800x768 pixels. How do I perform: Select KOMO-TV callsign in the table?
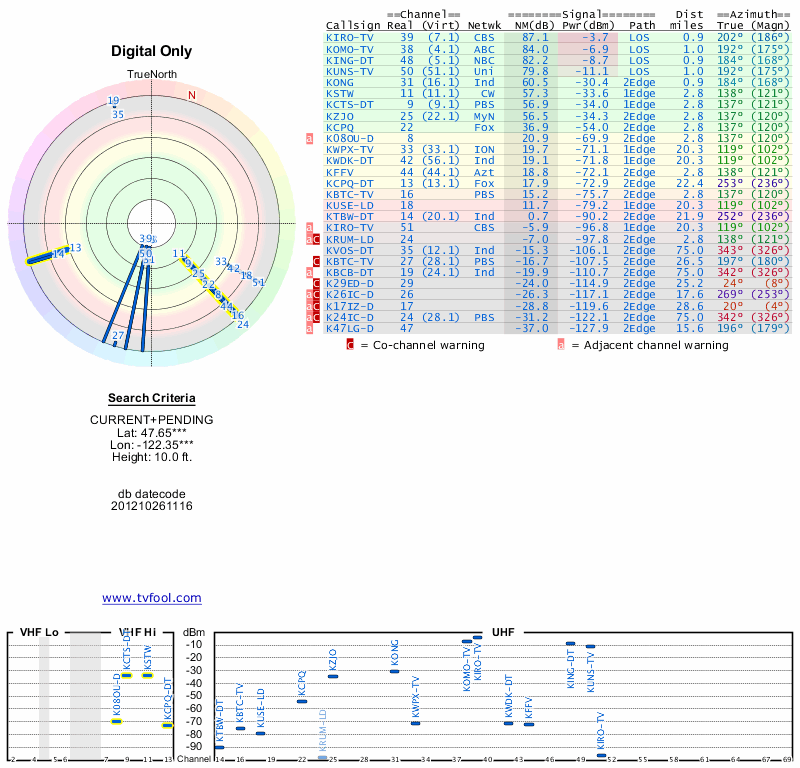(x=350, y=49)
